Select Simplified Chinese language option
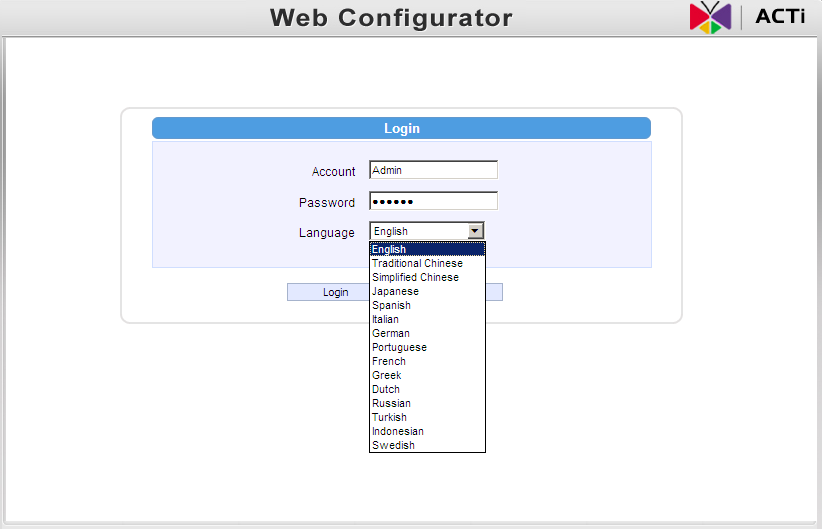The image size is (822, 529). pyautogui.click(x=427, y=277)
